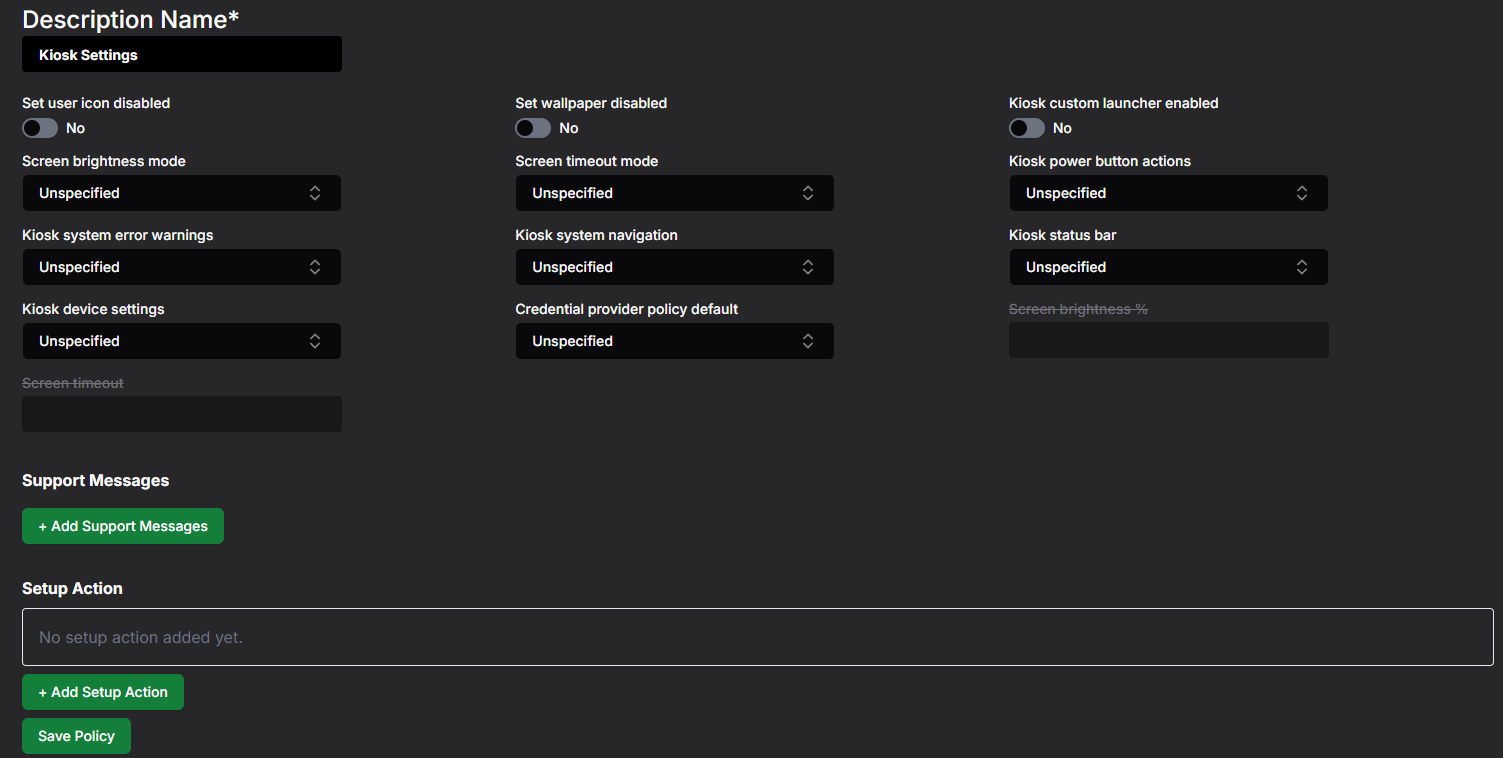This screenshot has width=1503, height=758.
Task: Expand the Kiosk power button actions dropdown
Action: [x=1169, y=193]
